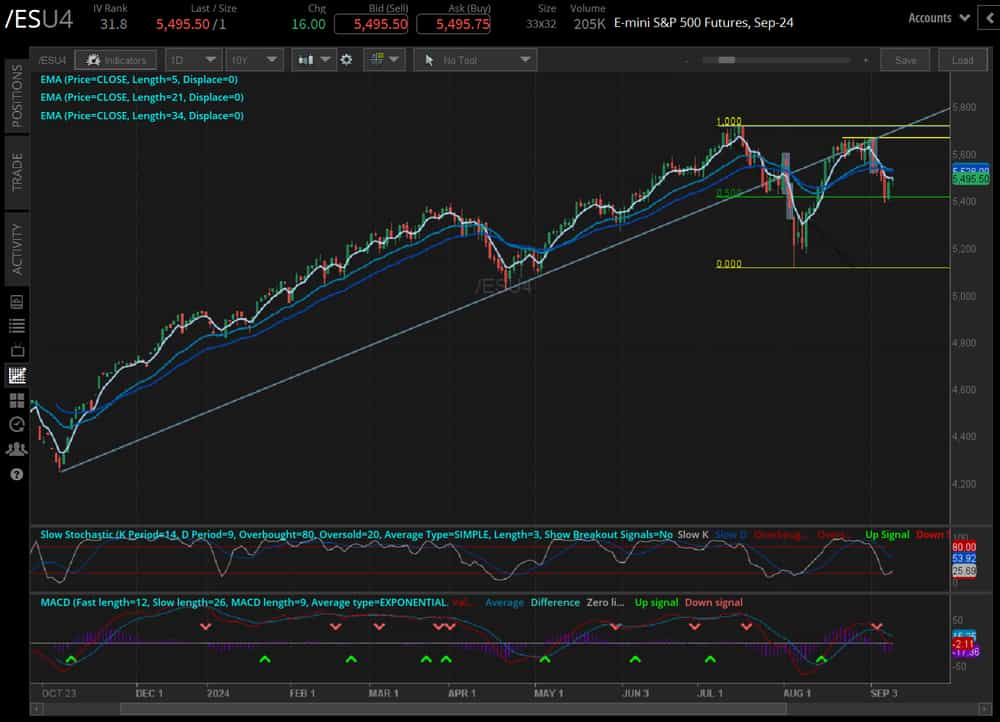Viewport: 1000px width, 722px height.
Task: Open the clock checkmark sidebar icon
Action: [17, 425]
